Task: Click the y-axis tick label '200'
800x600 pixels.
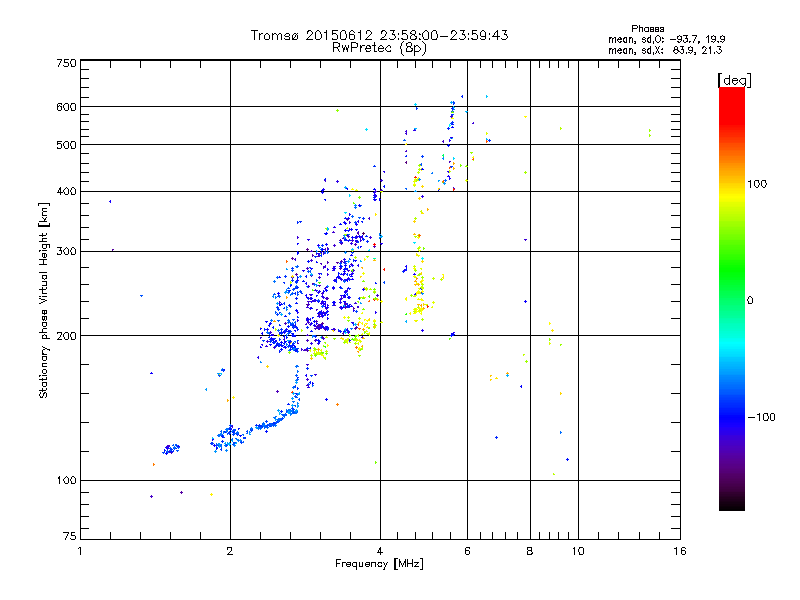Action: coord(66,336)
